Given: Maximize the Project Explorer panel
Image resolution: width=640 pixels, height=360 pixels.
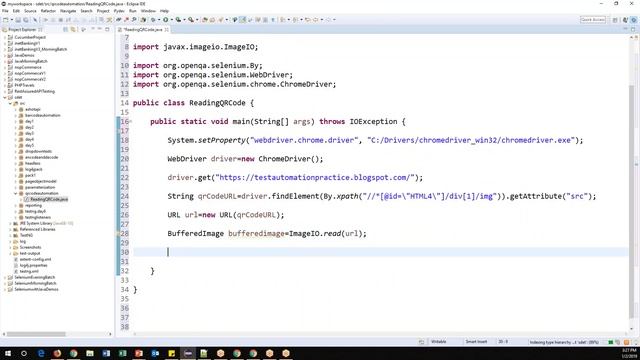Looking at the screenshot, I should [x=107, y=29].
